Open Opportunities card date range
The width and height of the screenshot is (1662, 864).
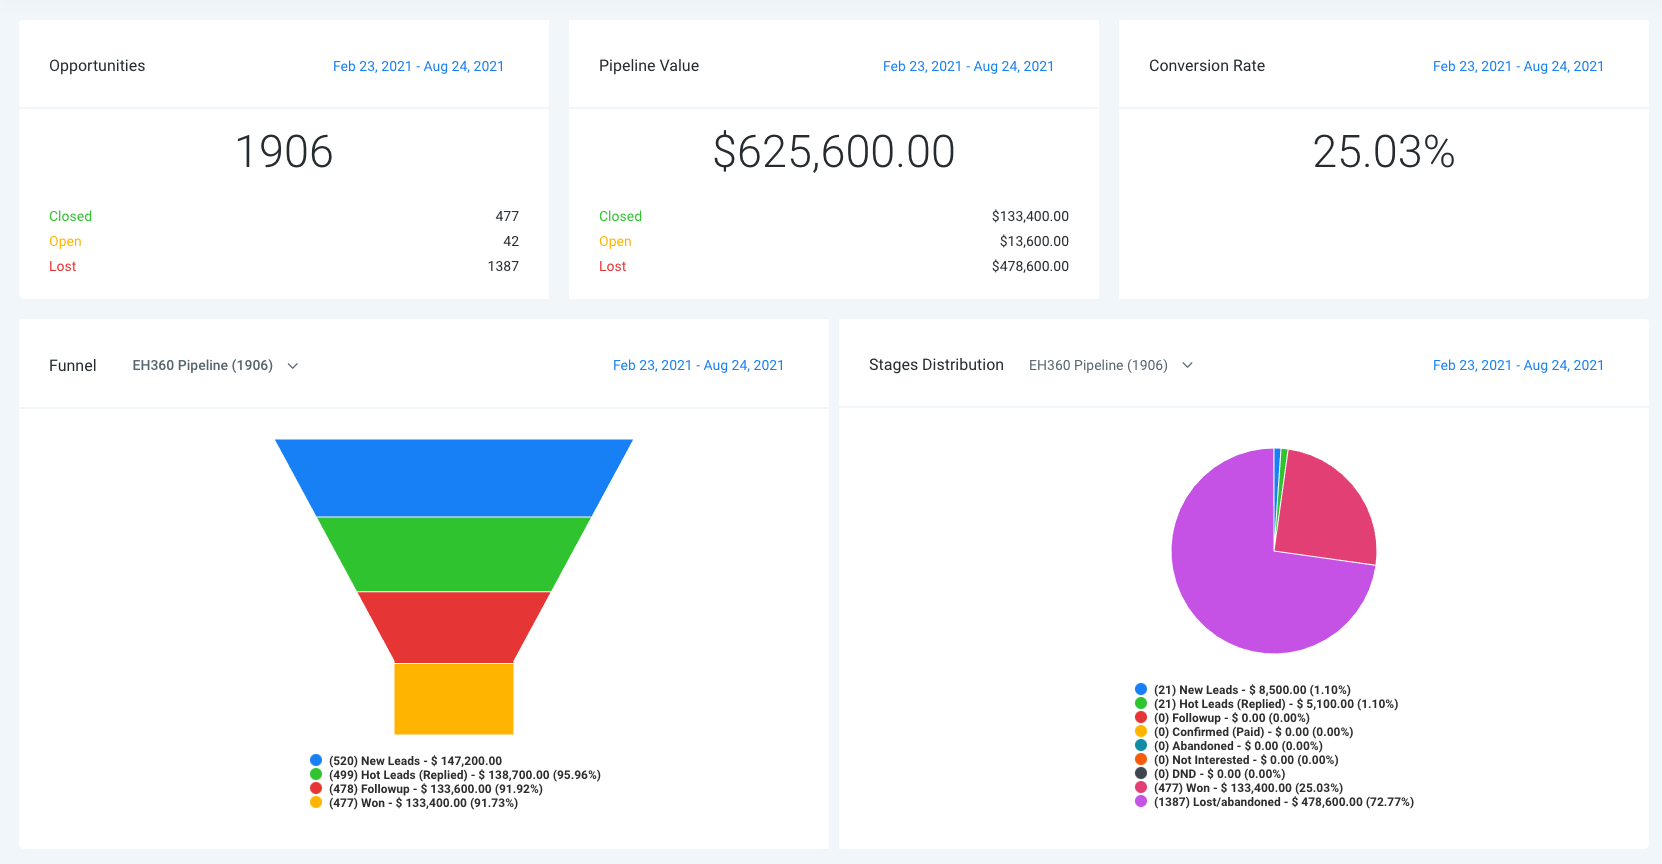point(418,66)
